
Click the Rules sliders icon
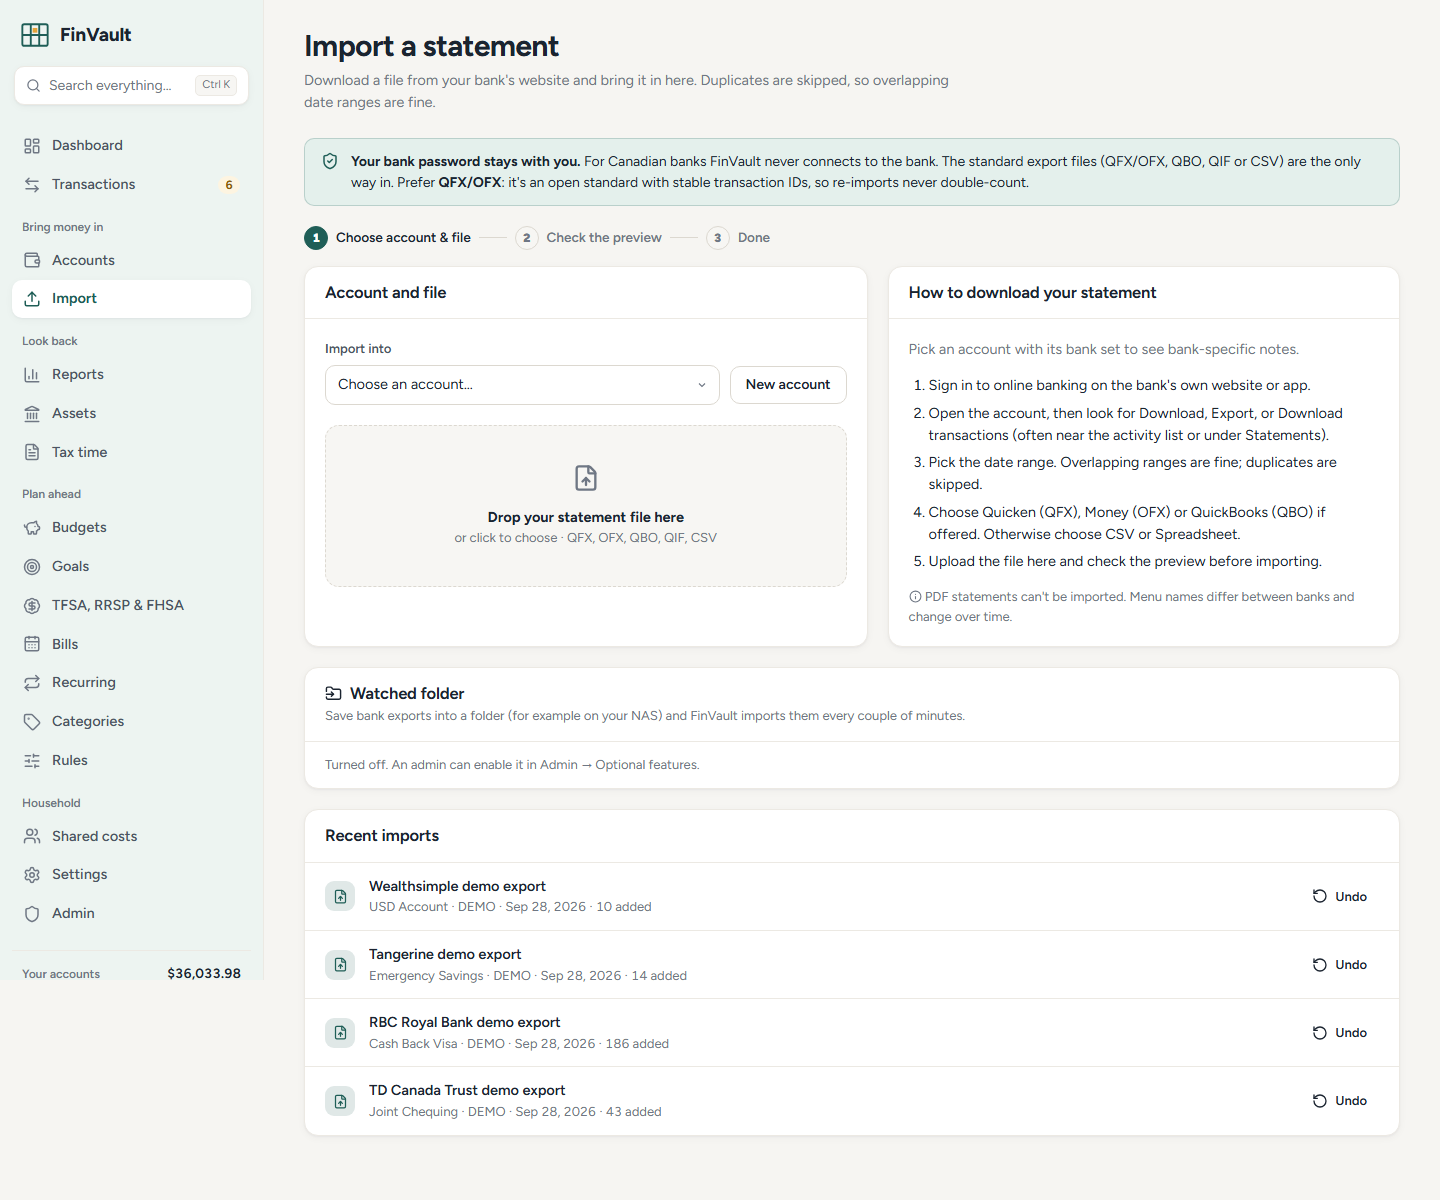click(32, 761)
